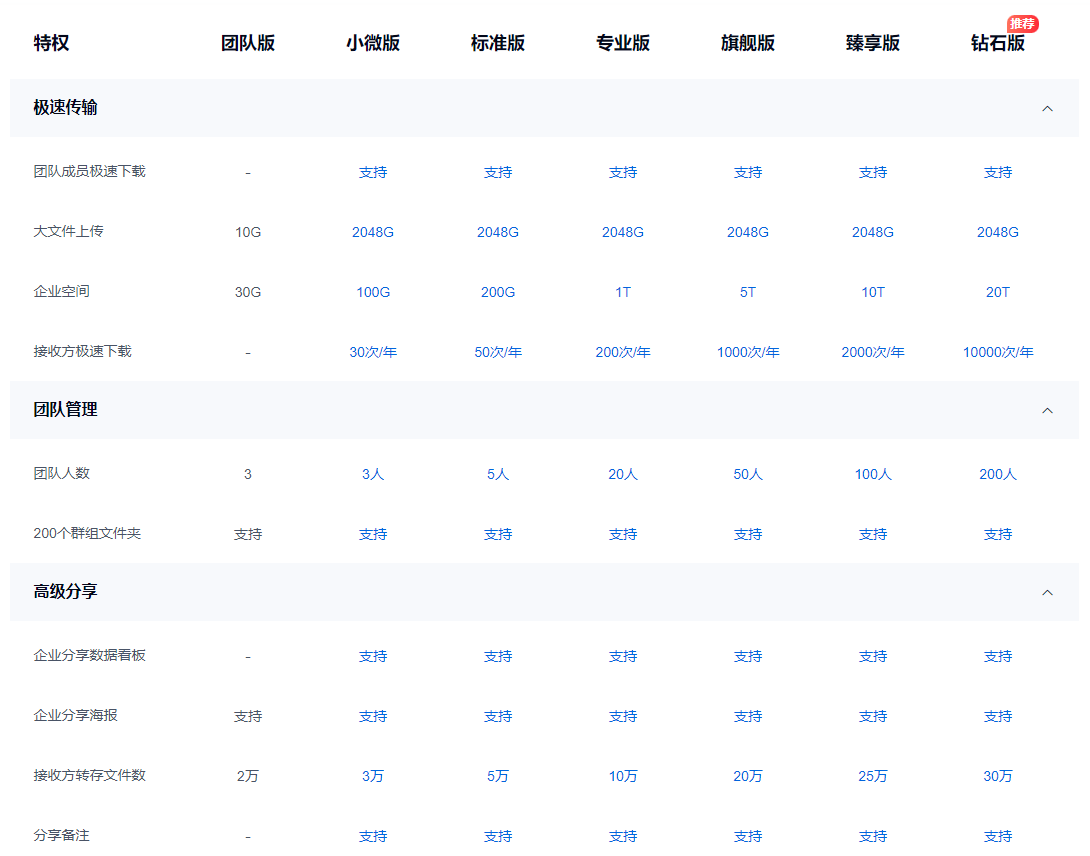Collapse the 极速传输 section chevron
The image size is (1090, 856).
click(1047, 108)
